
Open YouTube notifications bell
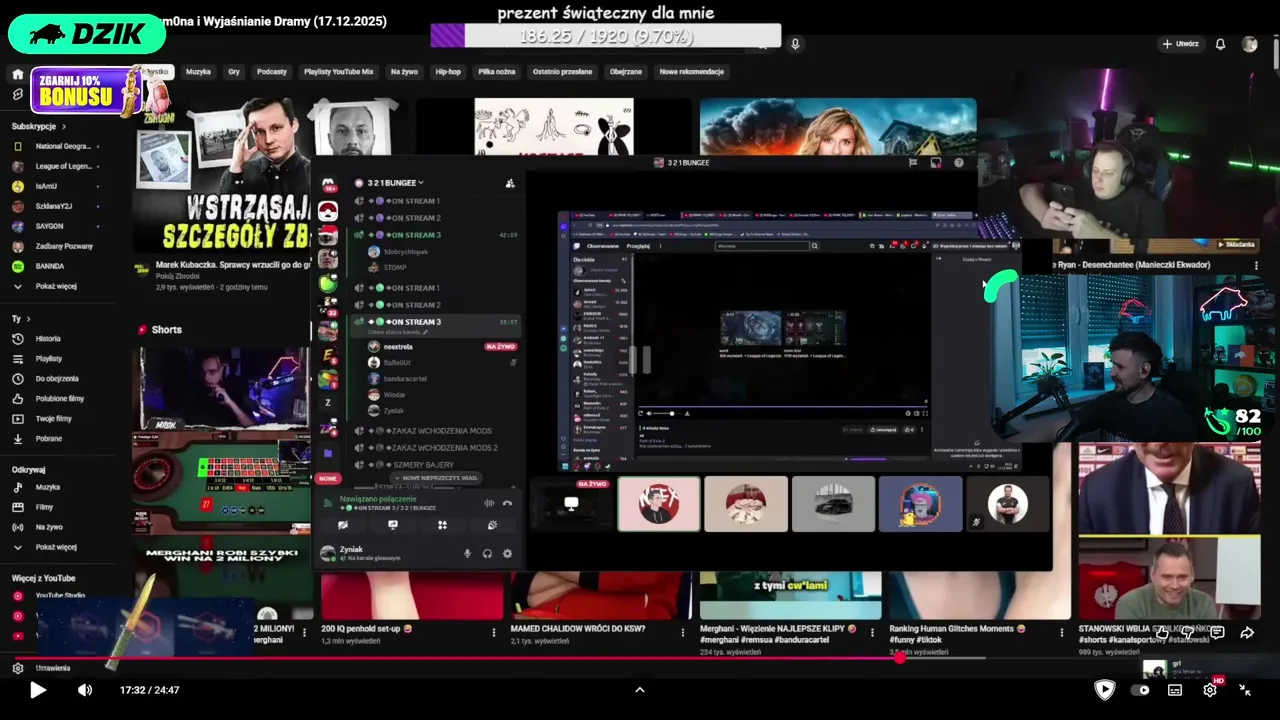pyautogui.click(x=1220, y=44)
